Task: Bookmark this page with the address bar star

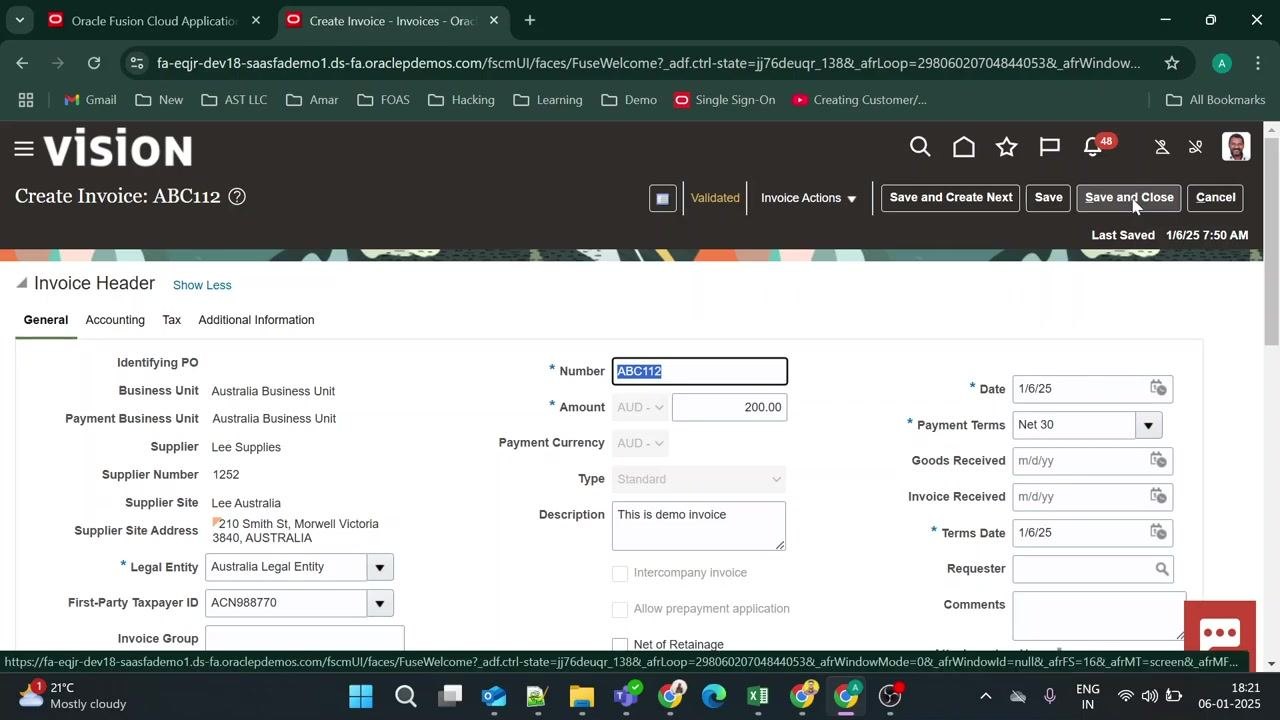Action: pyautogui.click(x=1171, y=63)
